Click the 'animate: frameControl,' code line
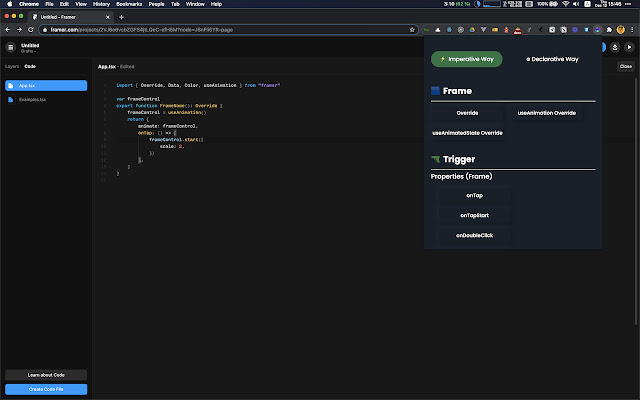Viewport: 640px width, 400px height. click(168, 126)
